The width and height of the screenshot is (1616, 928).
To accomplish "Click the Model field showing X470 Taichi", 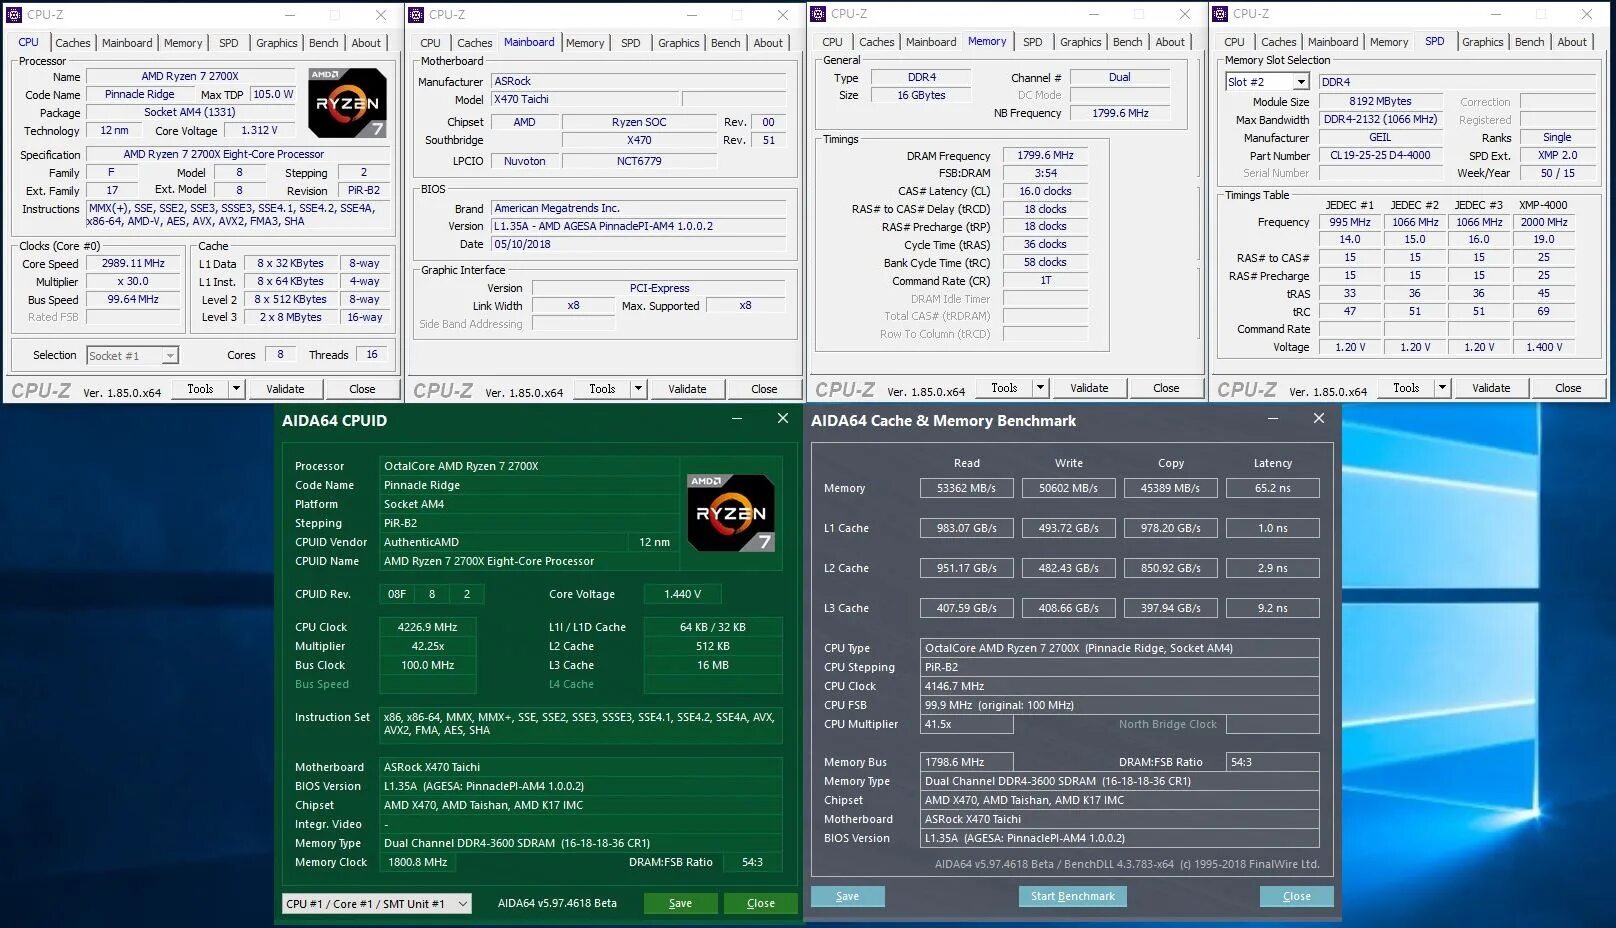I will 585,100.
